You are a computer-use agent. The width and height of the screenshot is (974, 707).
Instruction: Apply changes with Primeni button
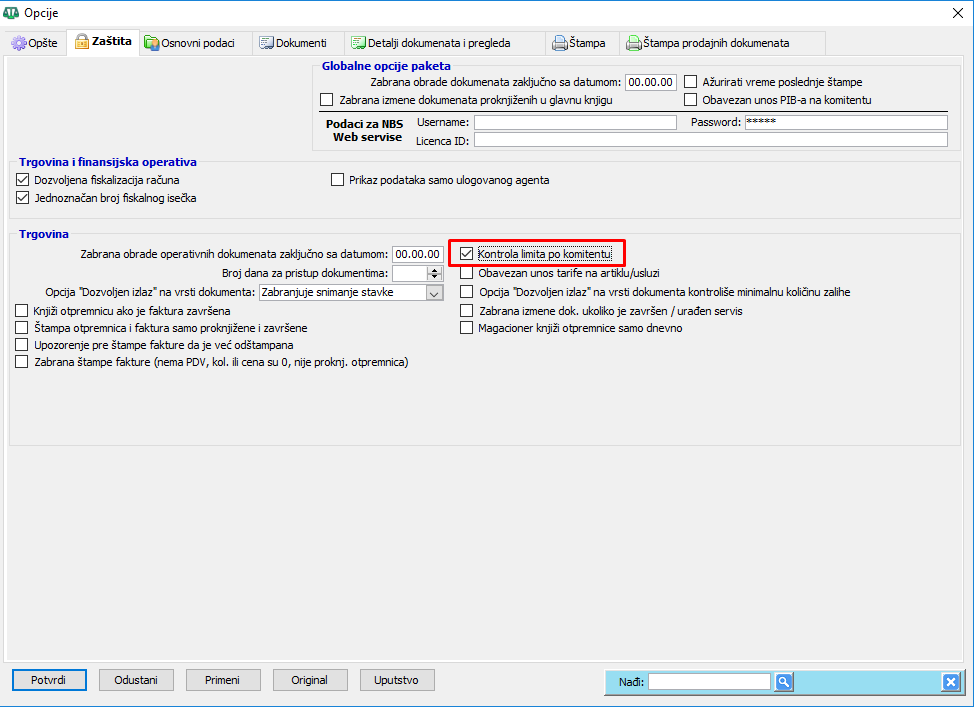click(223, 680)
